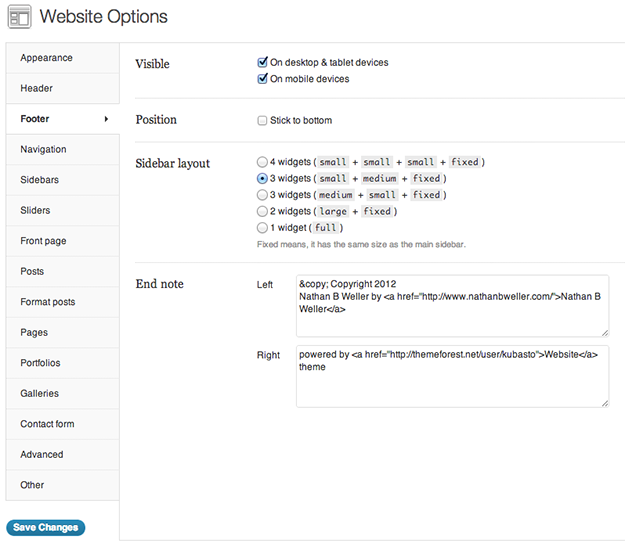Enable Stick to bottom checkbox
The image size is (625, 547).
tap(262, 121)
